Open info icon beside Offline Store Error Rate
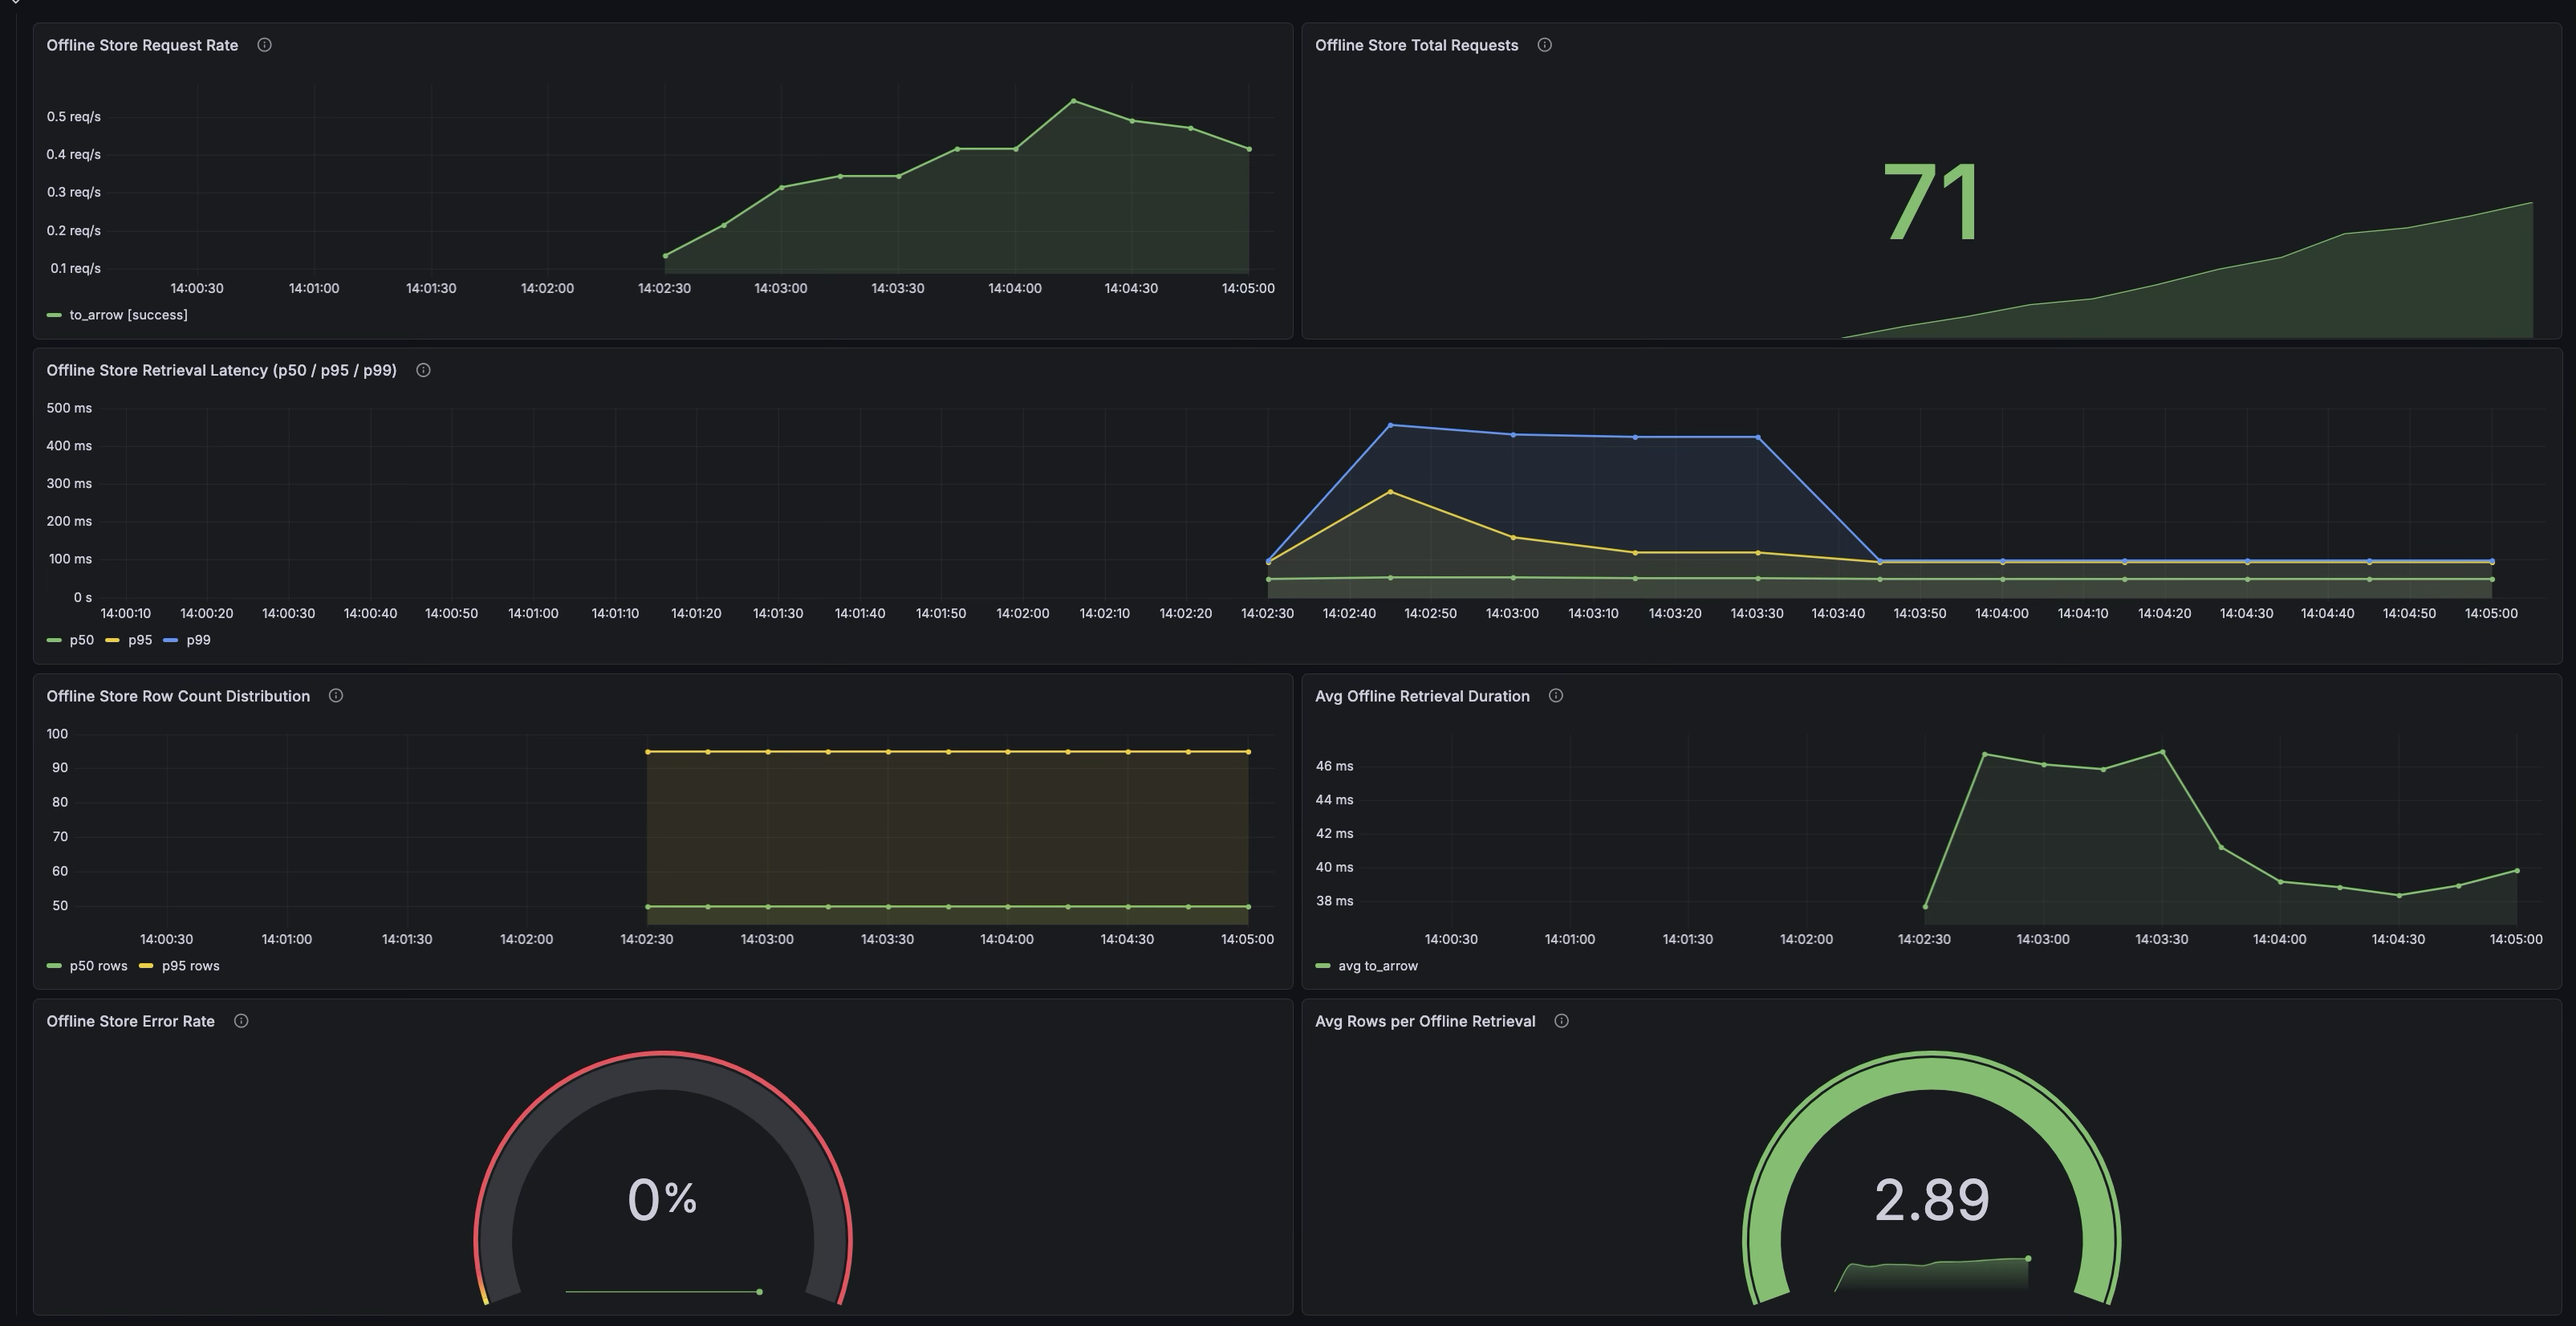The image size is (2576, 1326). (241, 1021)
